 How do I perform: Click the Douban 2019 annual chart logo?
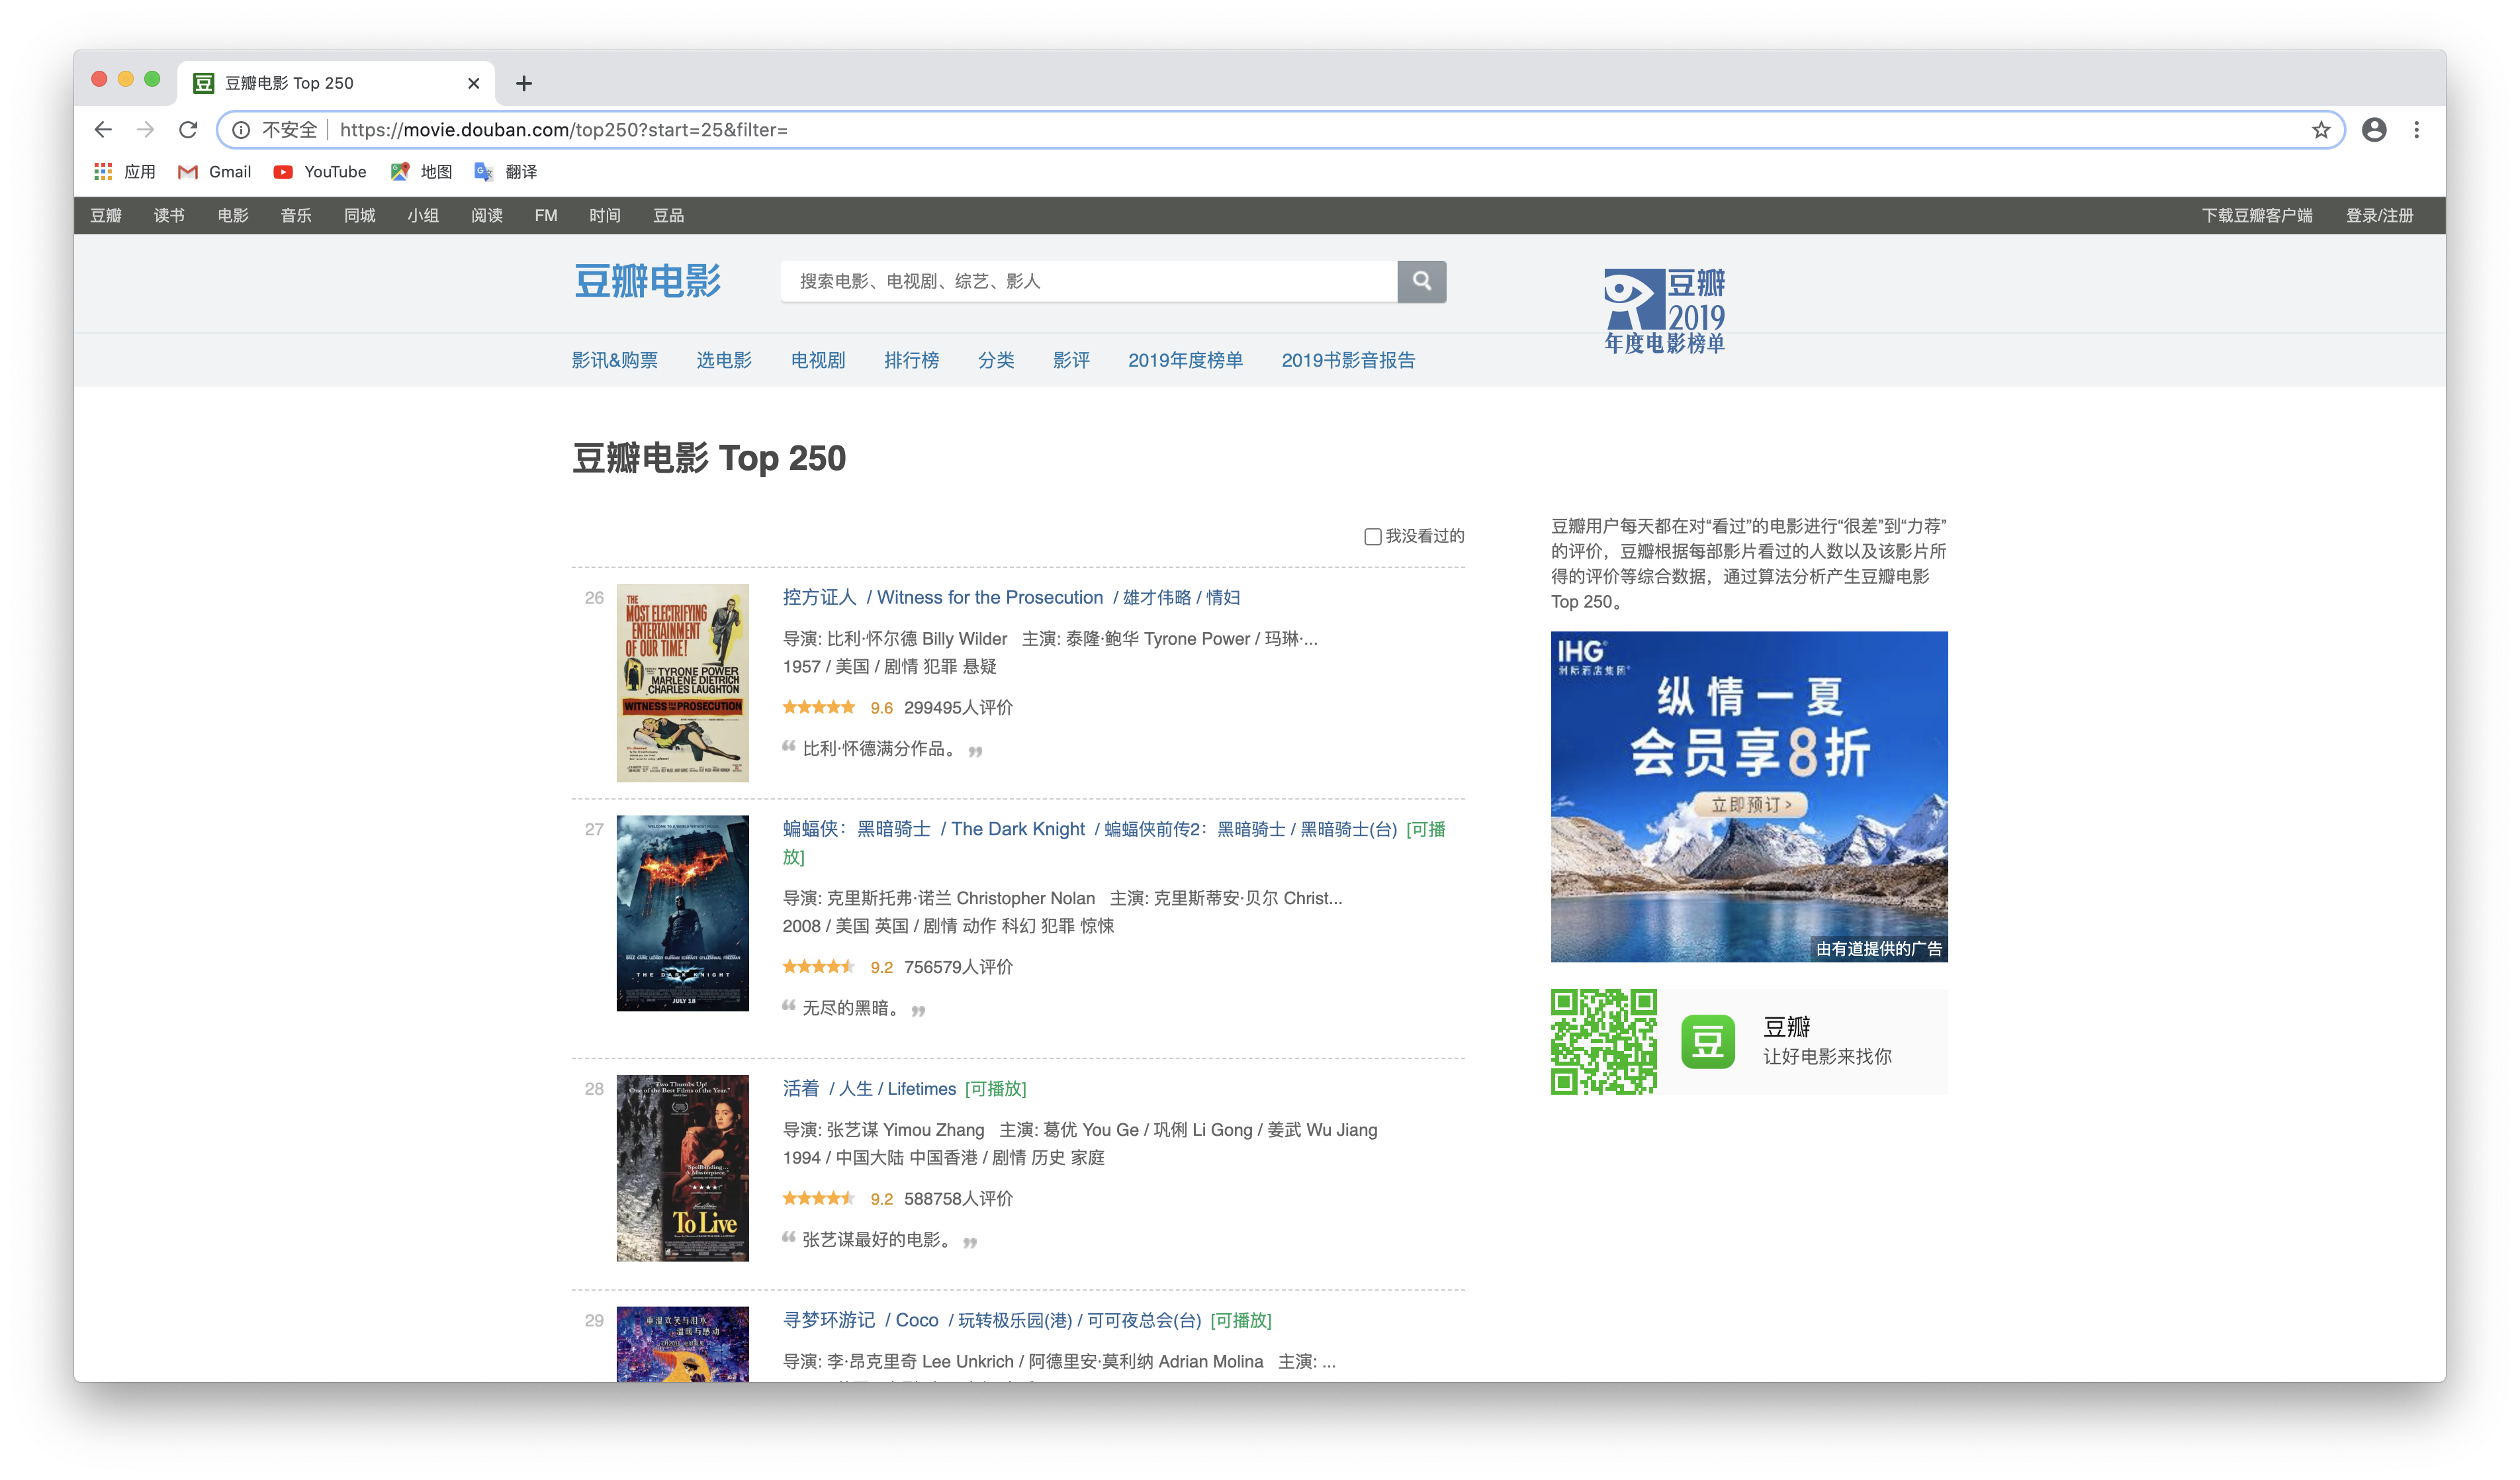point(1664,311)
